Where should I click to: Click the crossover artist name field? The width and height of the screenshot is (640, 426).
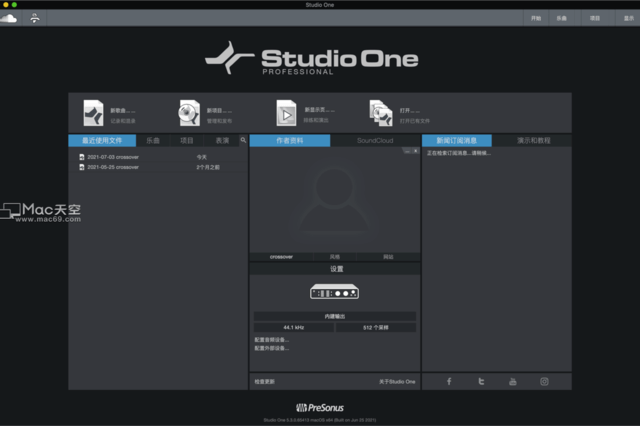click(x=281, y=257)
